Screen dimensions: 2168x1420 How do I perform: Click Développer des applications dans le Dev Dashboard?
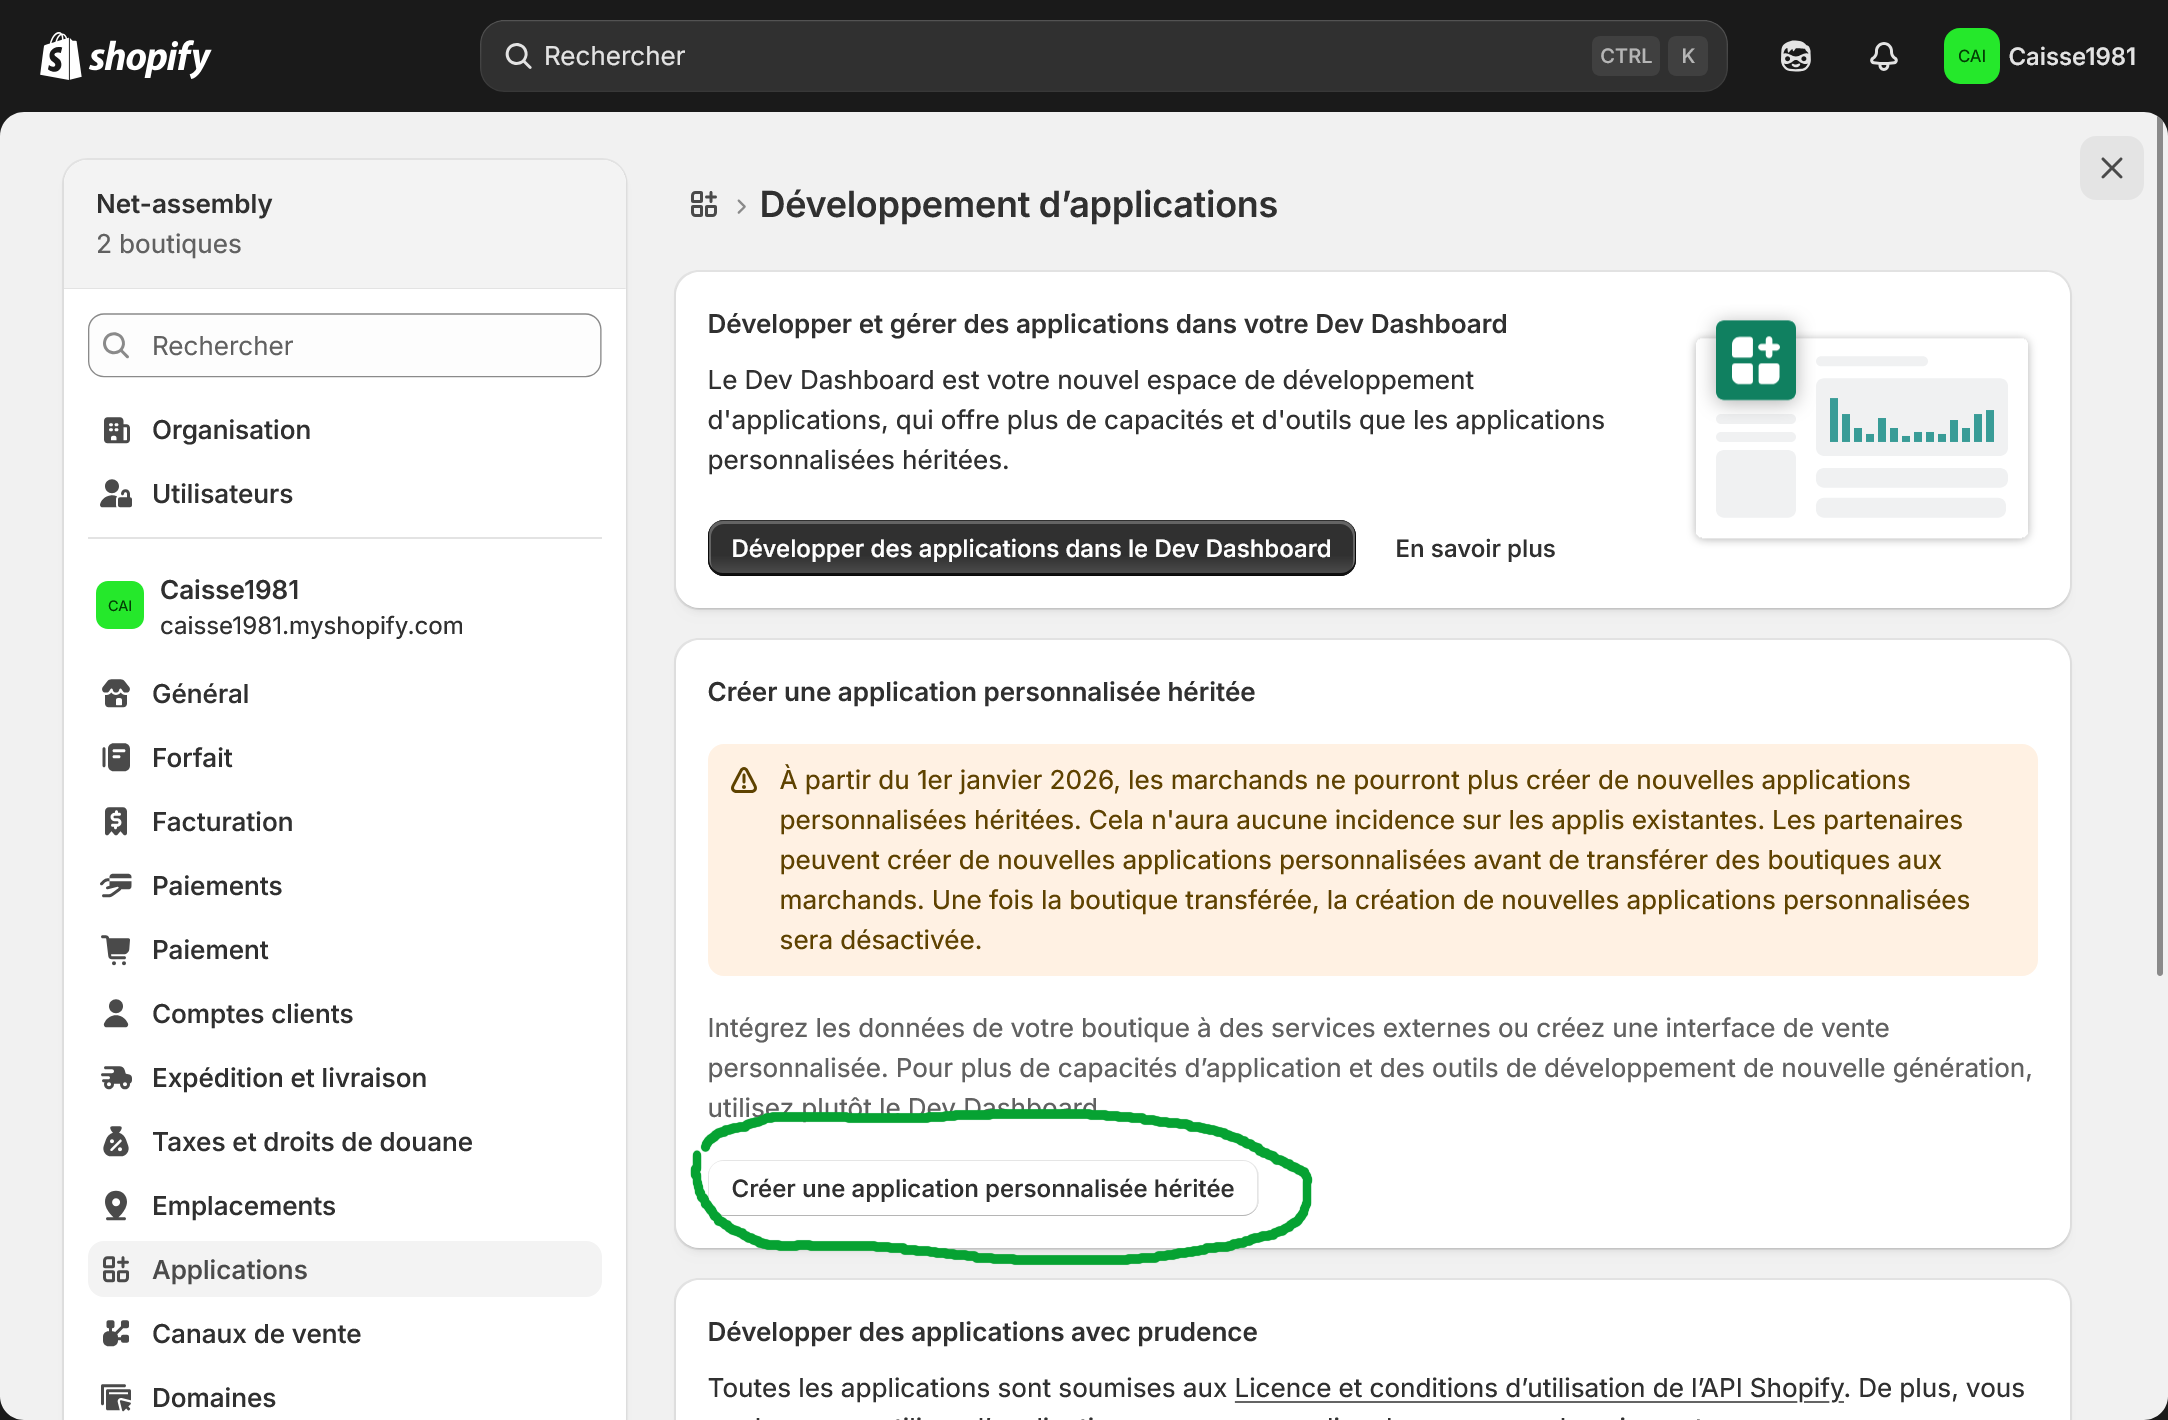tap(1031, 549)
